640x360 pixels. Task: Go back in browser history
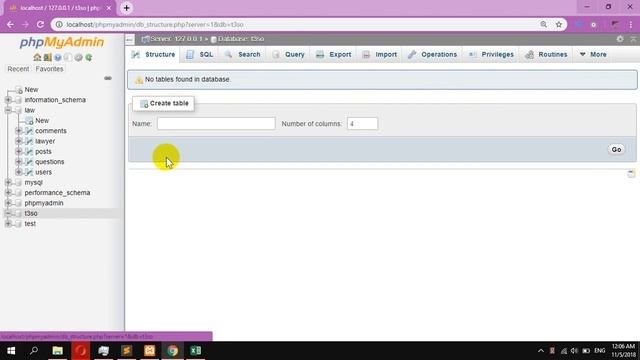click(x=10, y=24)
